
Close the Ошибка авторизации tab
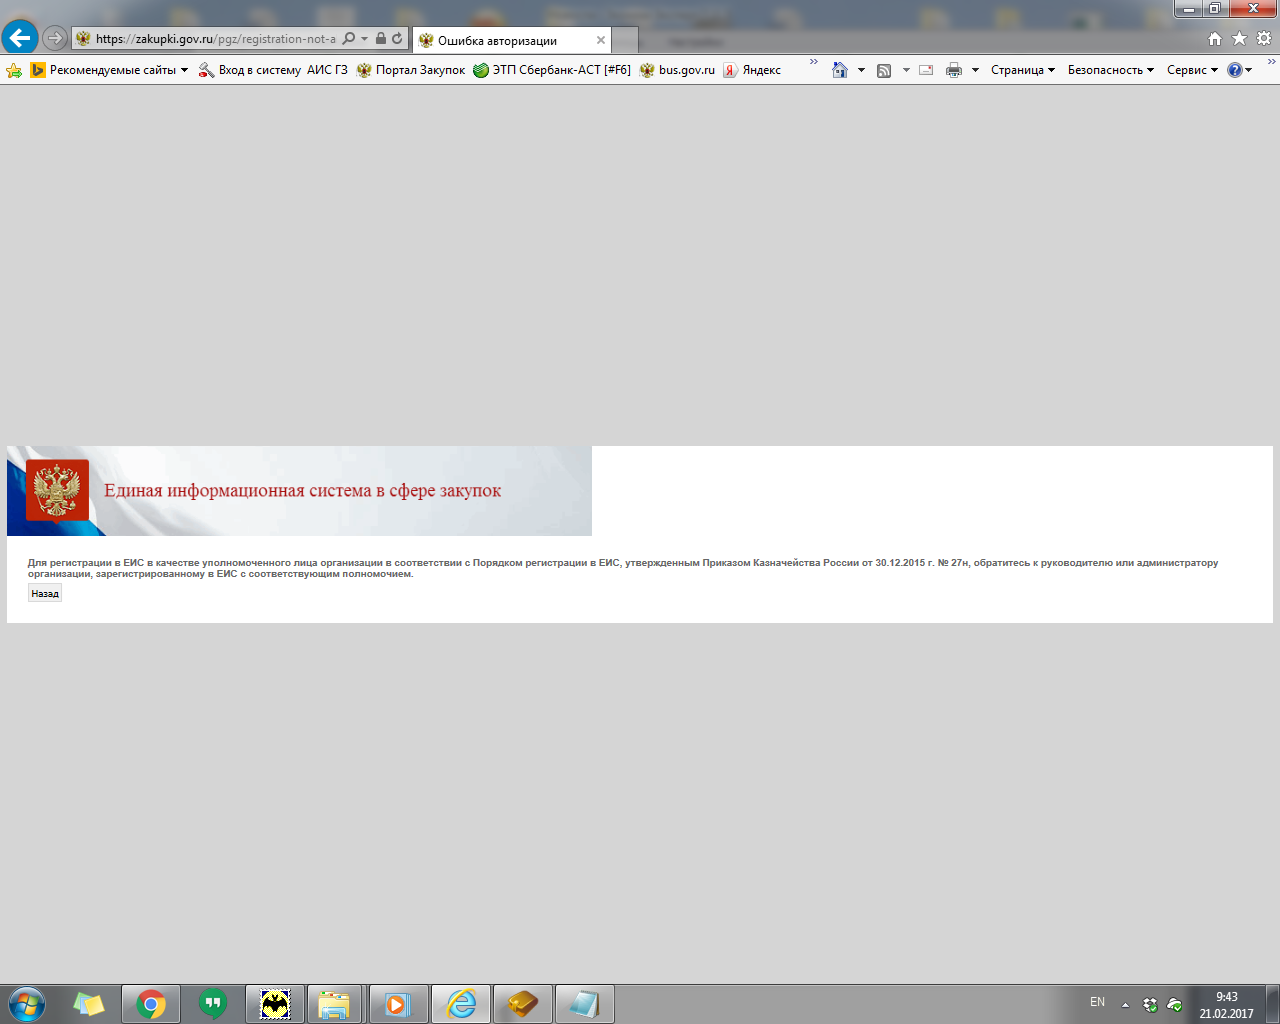(x=601, y=41)
